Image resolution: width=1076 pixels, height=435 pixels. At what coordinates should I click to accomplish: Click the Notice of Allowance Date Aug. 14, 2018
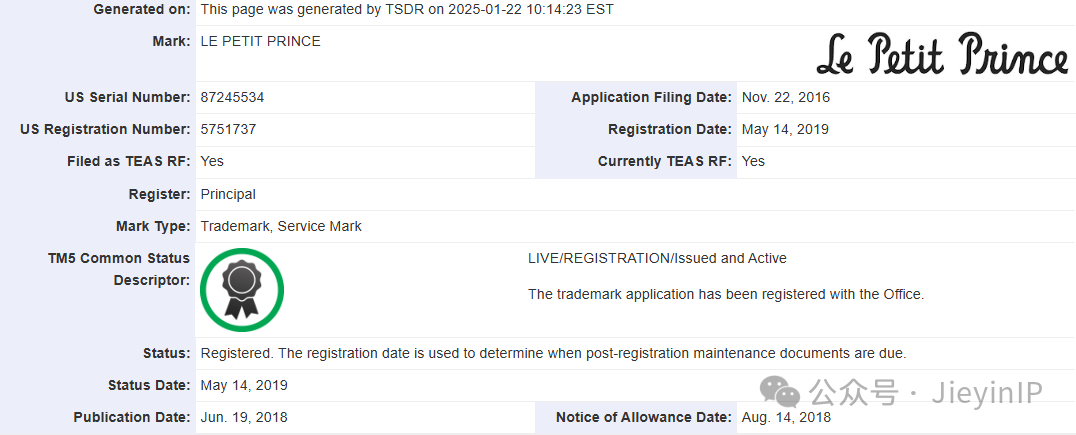[786, 417]
